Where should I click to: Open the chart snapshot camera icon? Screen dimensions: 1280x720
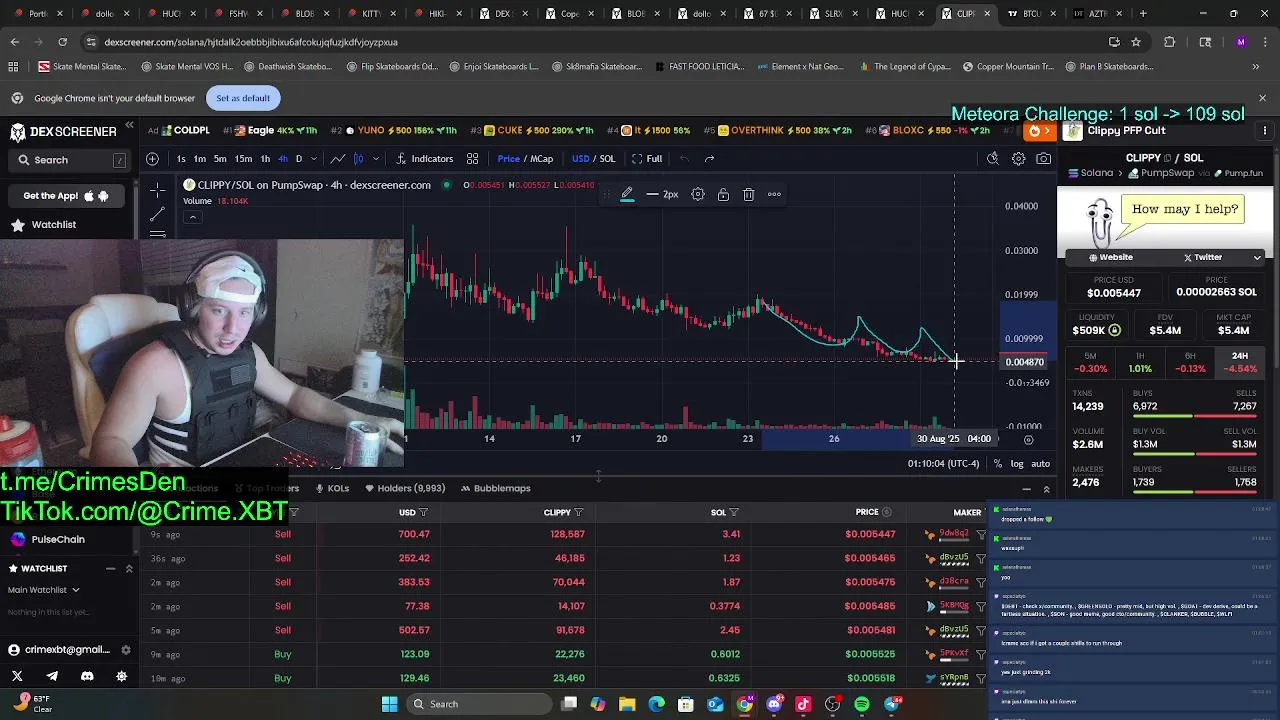1043,158
